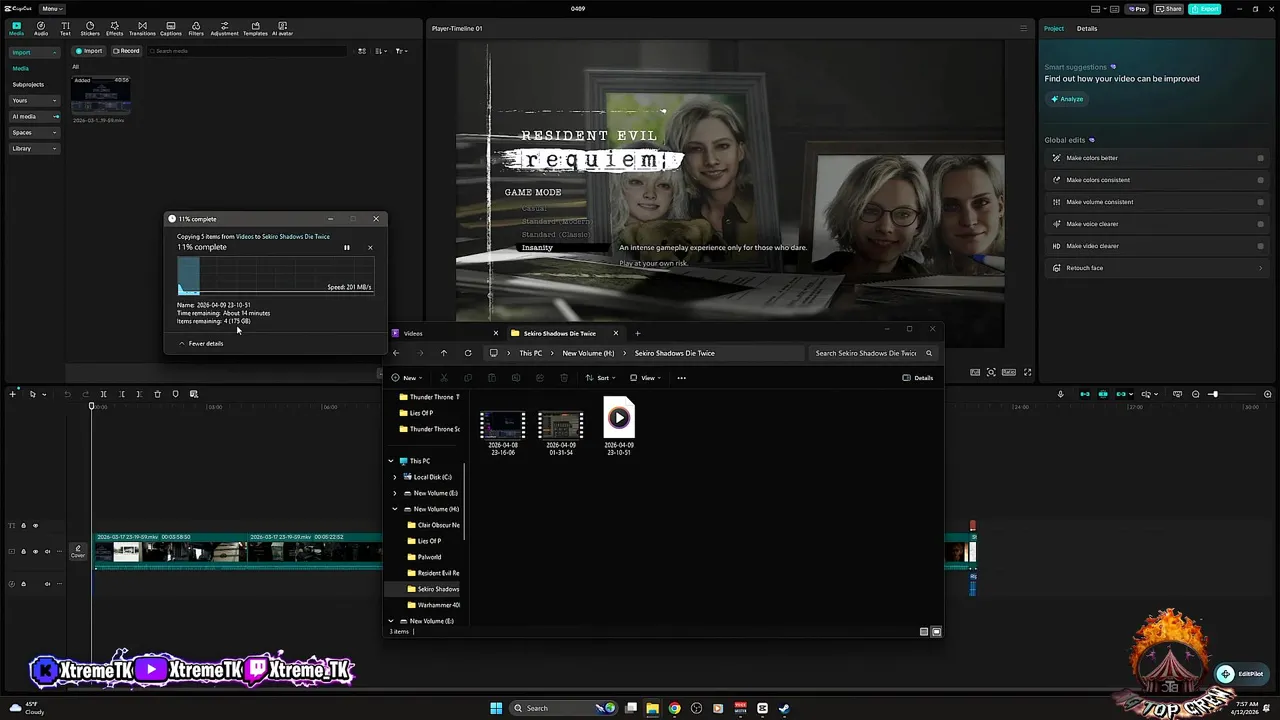Open the Audio panel in CapCut

coord(41,28)
